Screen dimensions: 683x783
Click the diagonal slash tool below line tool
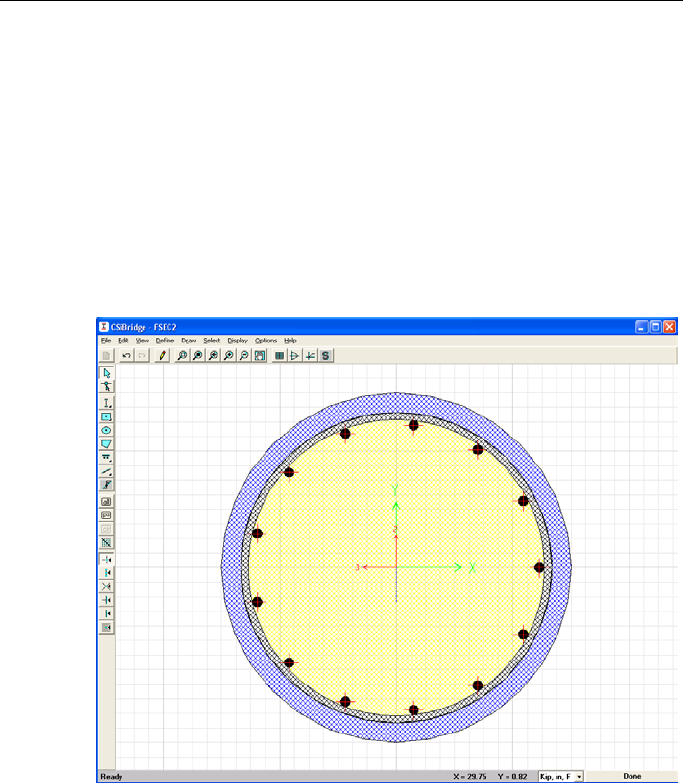coord(106,484)
